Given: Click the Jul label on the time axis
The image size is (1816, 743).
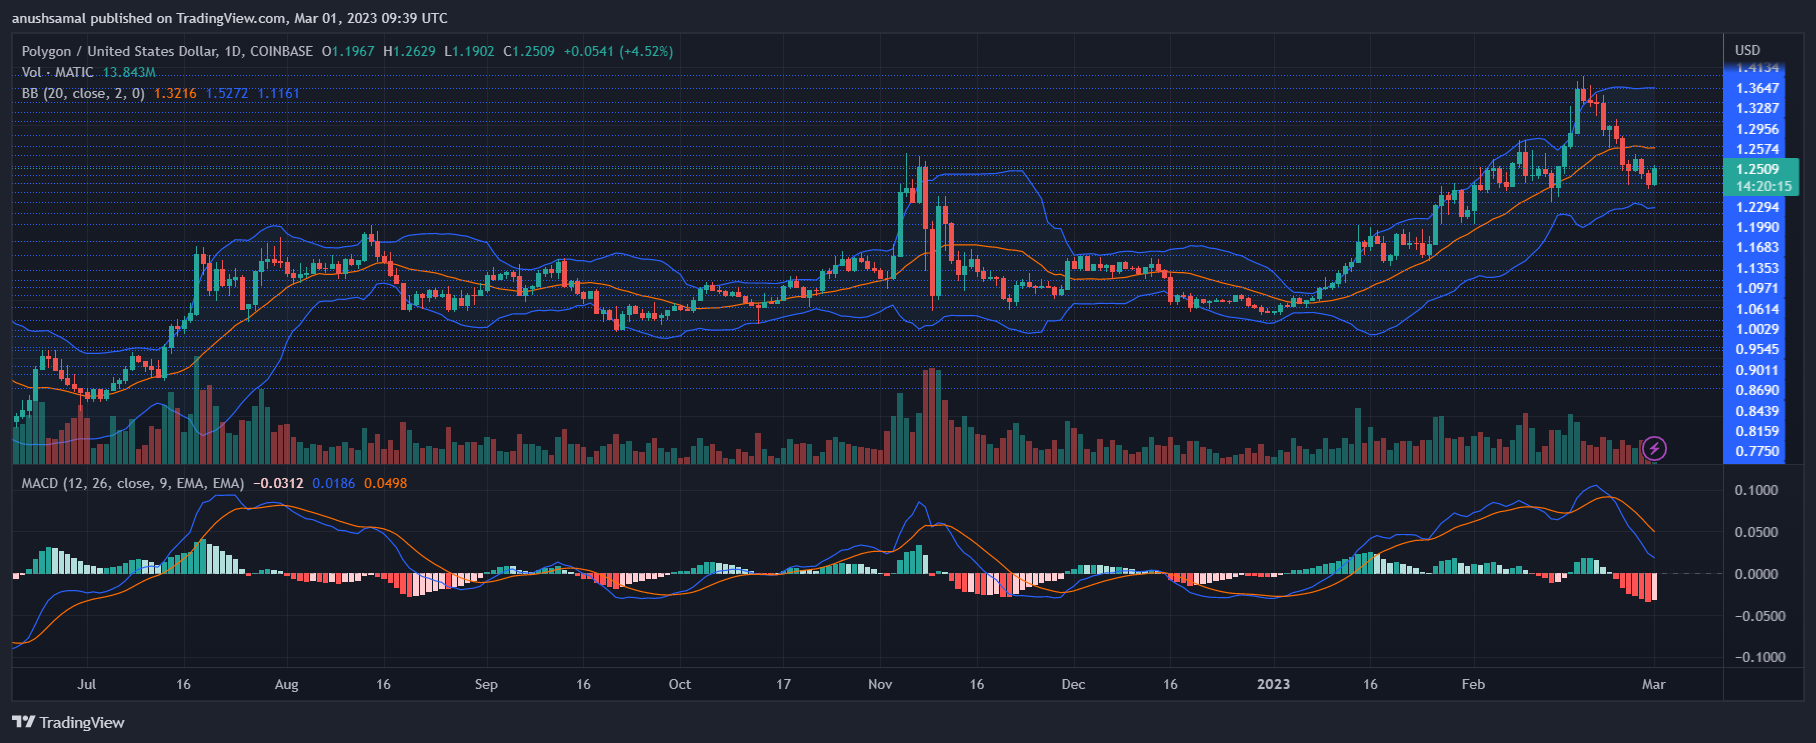Looking at the screenshot, I should 87,684.
